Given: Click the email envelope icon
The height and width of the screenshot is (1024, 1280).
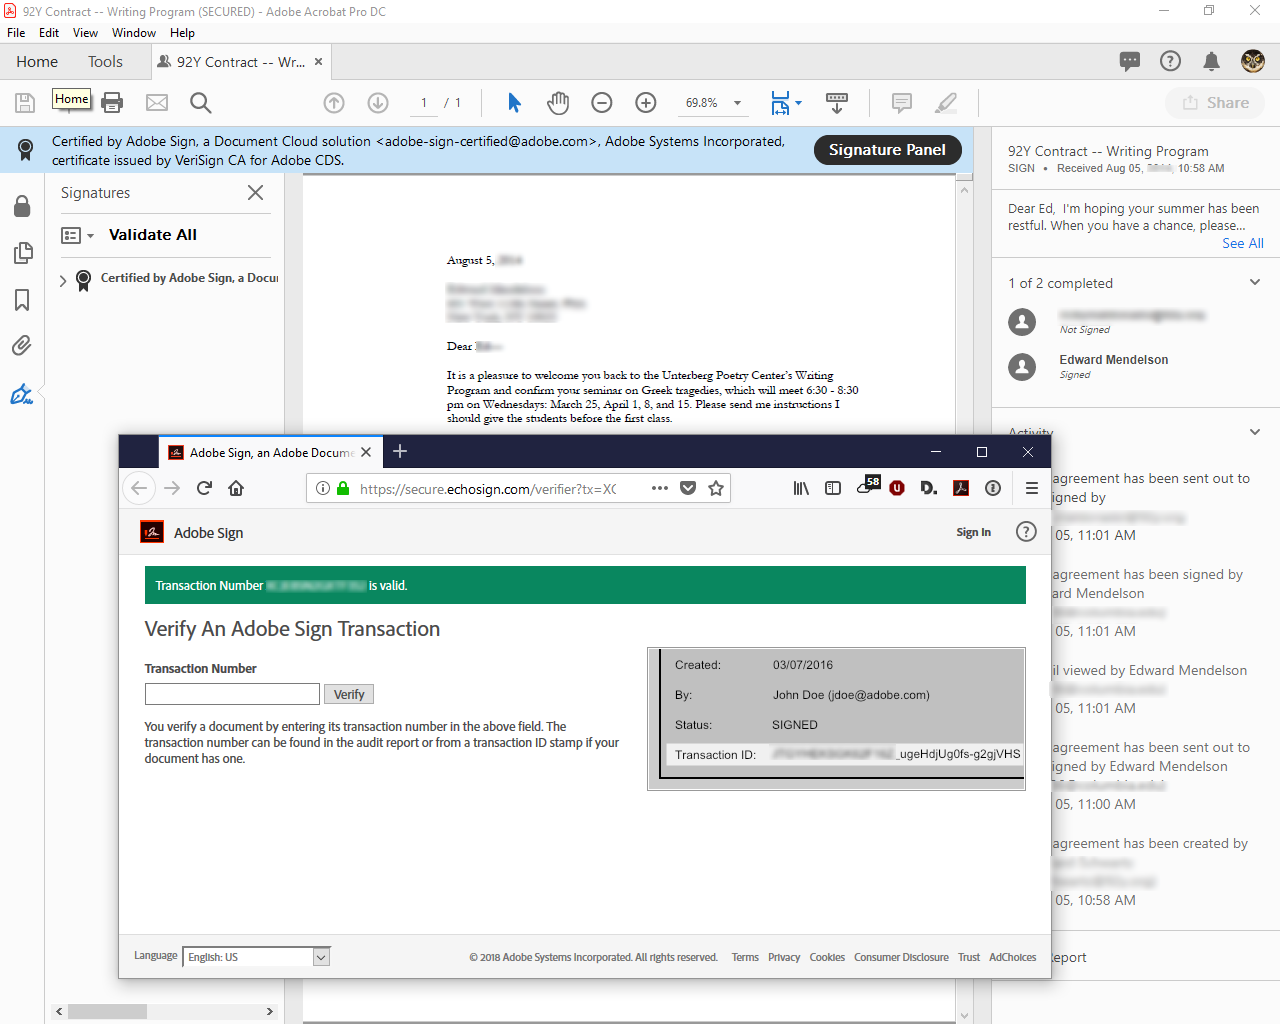Looking at the screenshot, I should pyautogui.click(x=157, y=102).
